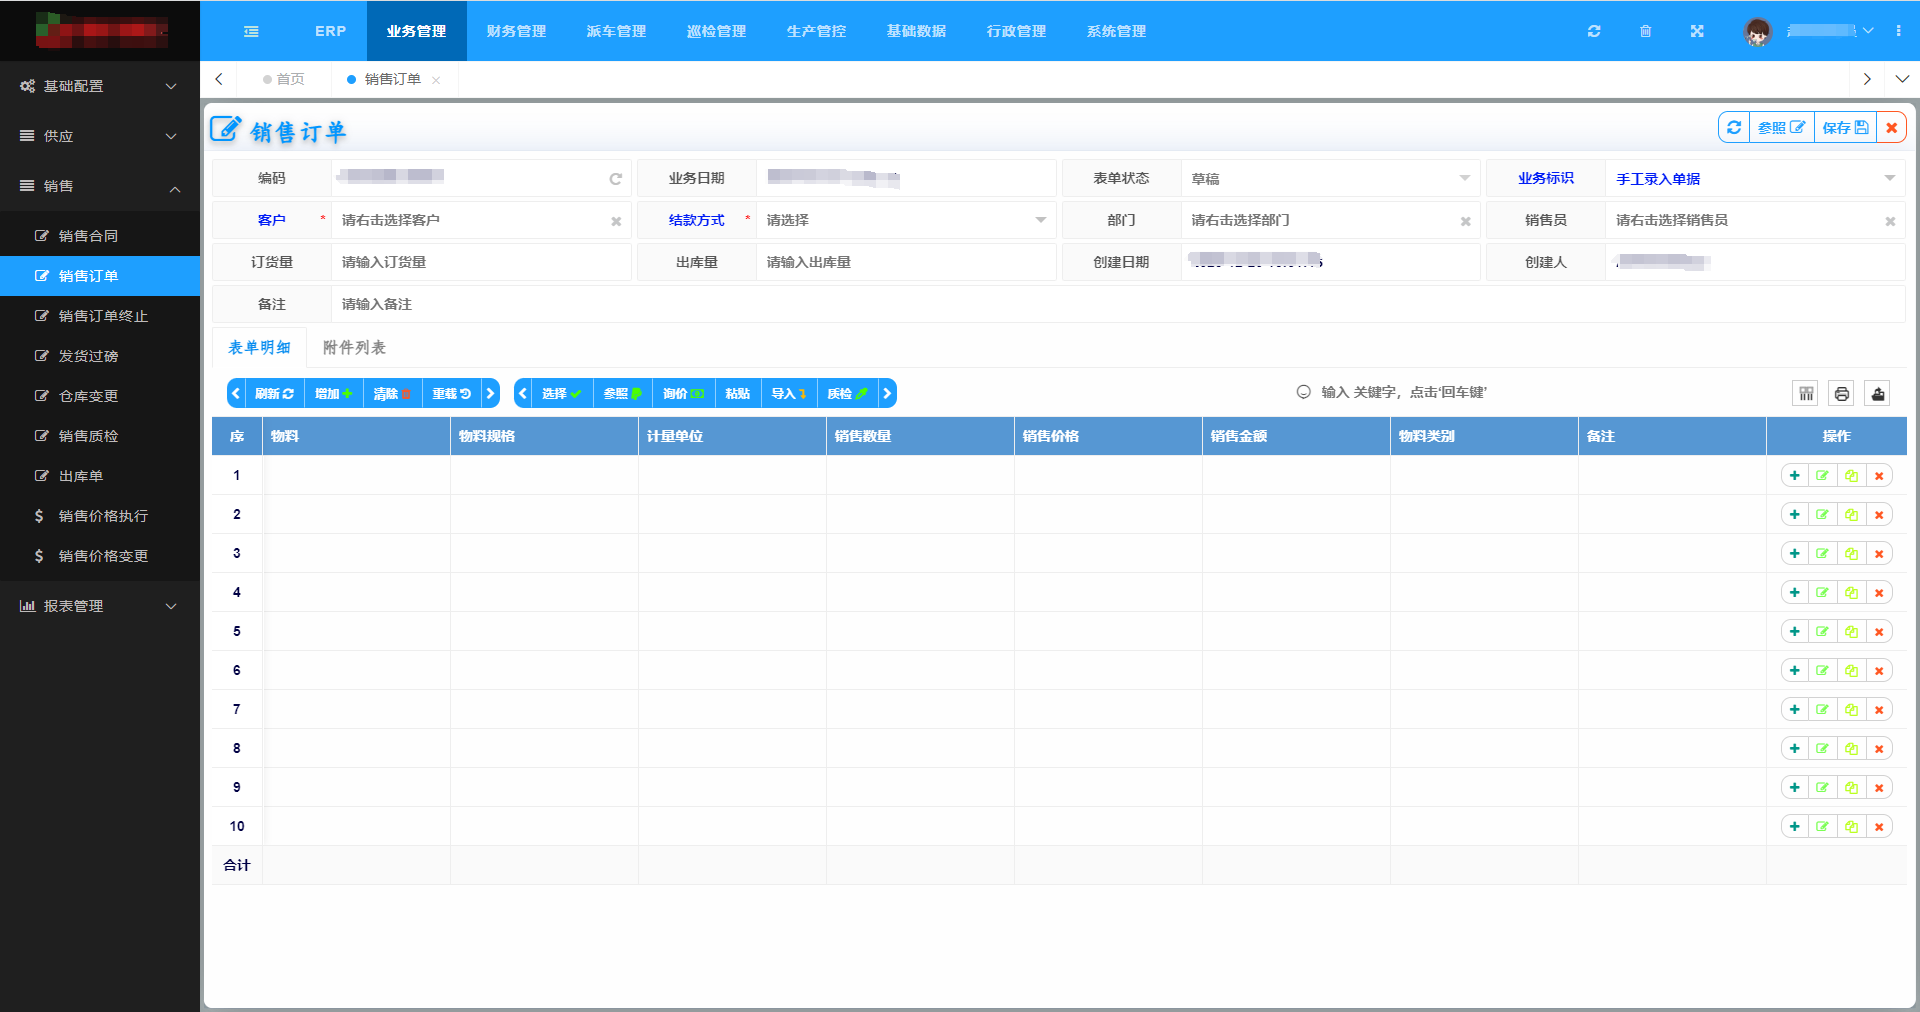This screenshot has height=1012, width=1920.
Task: Expand the 基础配置 sidebar section
Action: click(98, 86)
